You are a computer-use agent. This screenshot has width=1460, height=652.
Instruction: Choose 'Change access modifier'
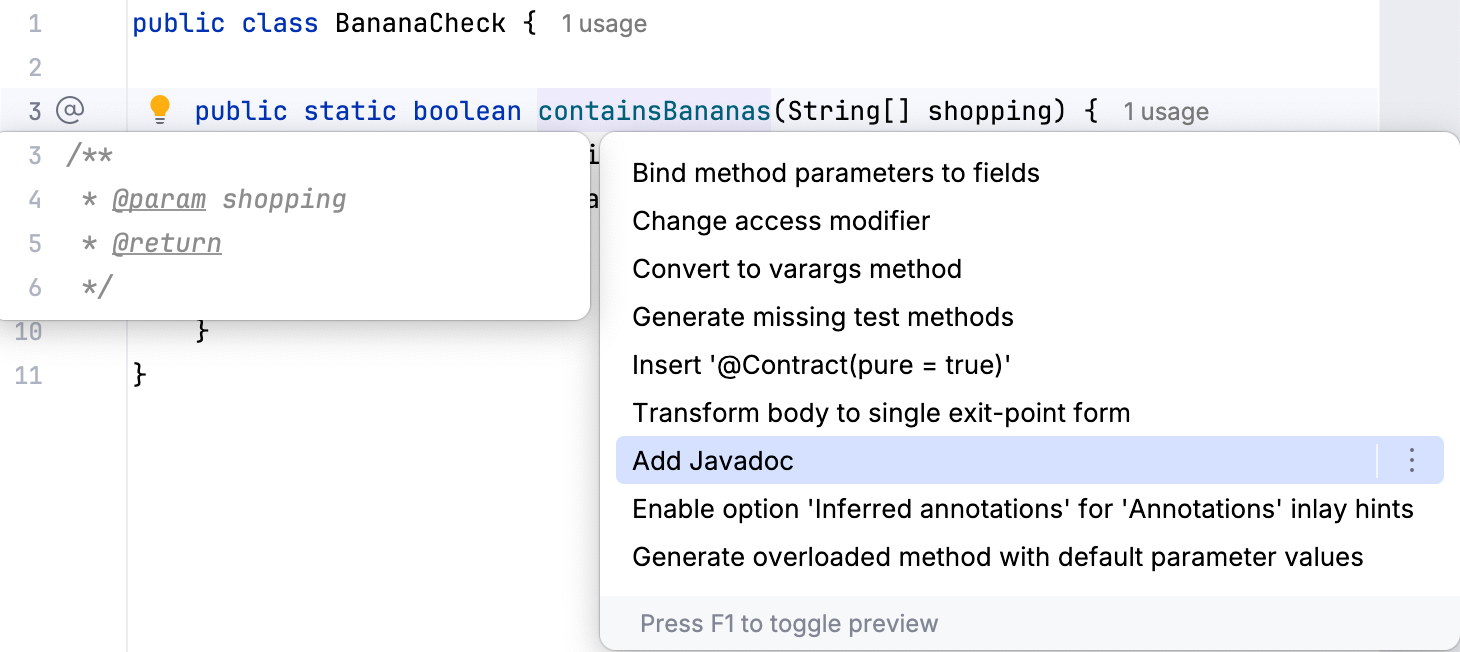point(780,220)
